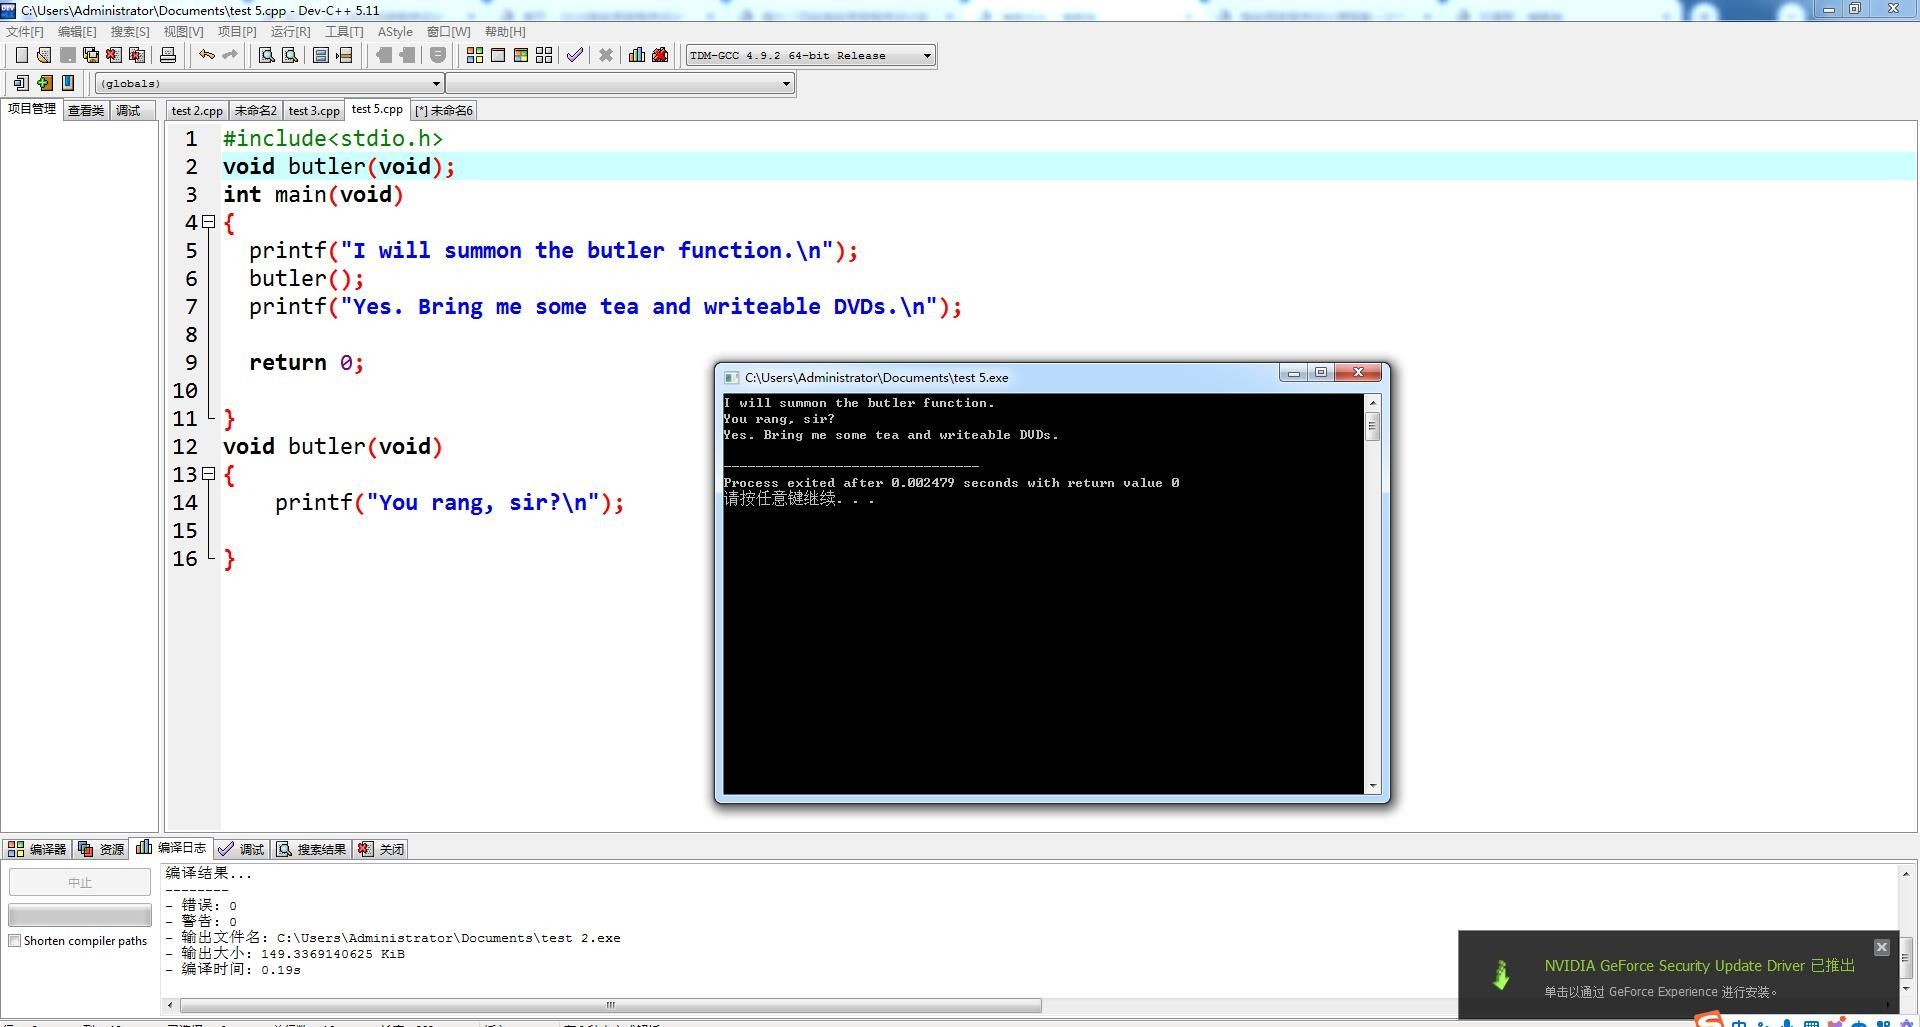Open the TDM-GCC compiler selection dropdown
The width and height of the screenshot is (1920, 1027).
click(x=811, y=55)
